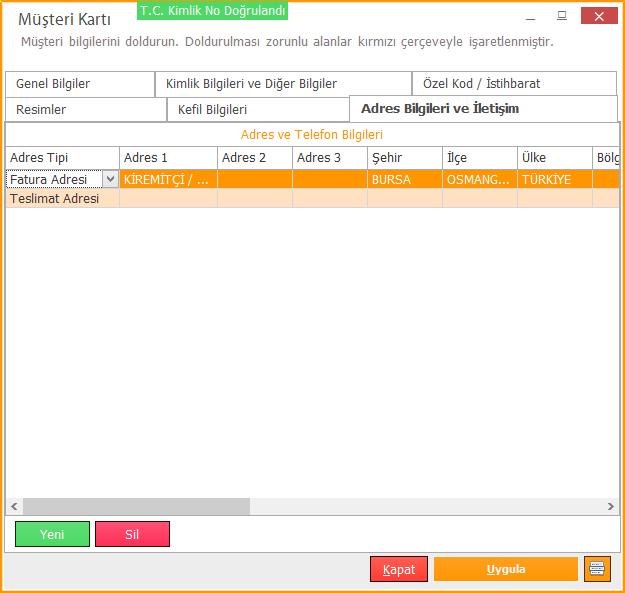Click the Kapat button
Image resolution: width=625 pixels, height=593 pixels.
(399, 569)
